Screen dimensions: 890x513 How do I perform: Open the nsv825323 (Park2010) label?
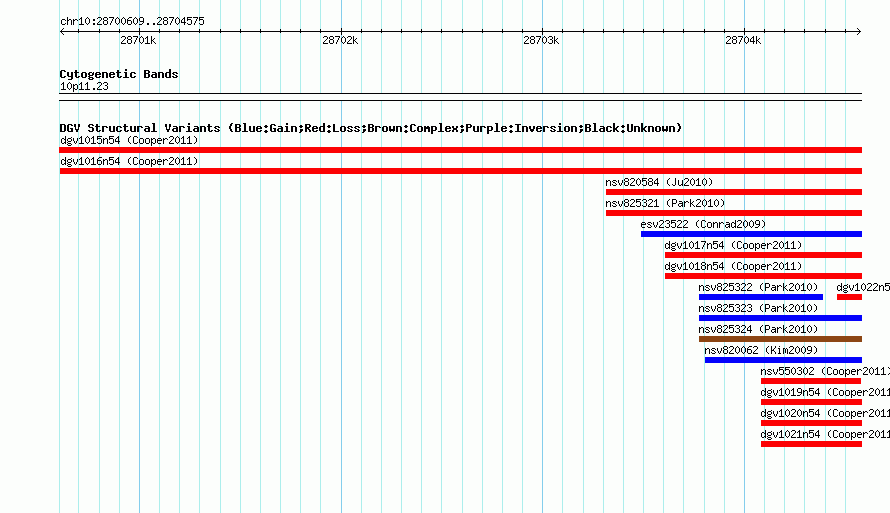[x=758, y=308]
